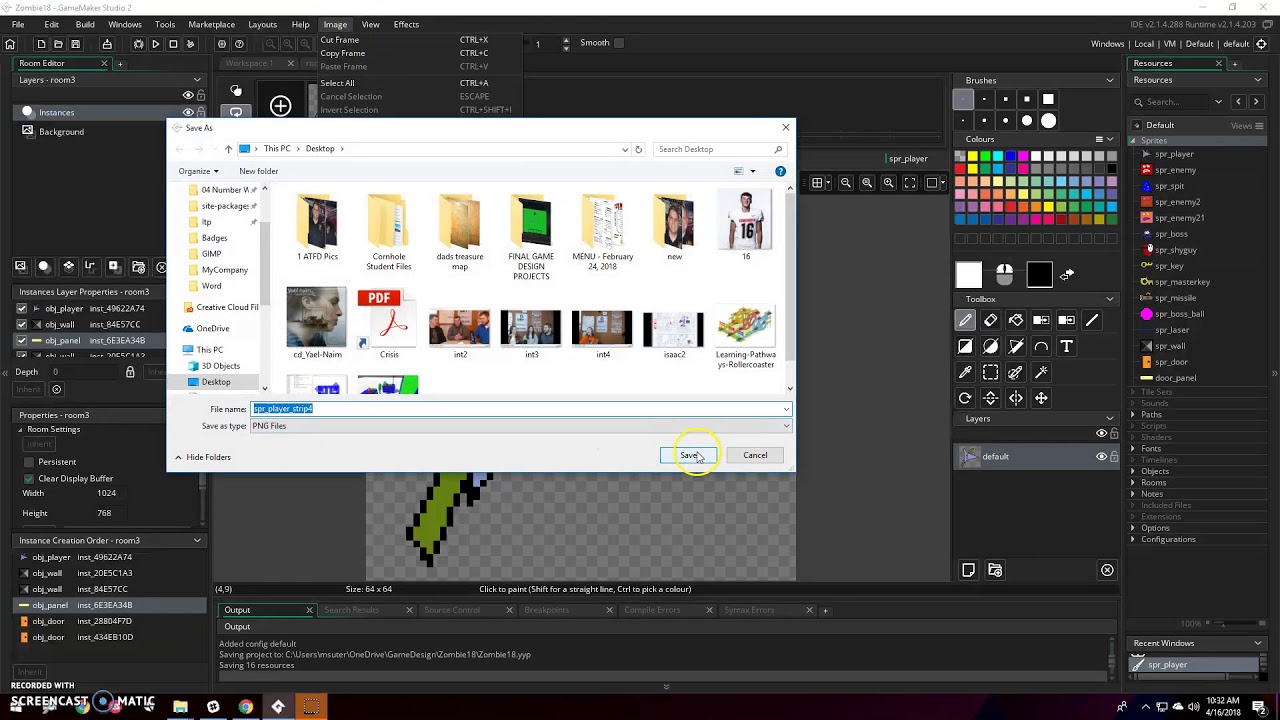Image resolution: width=1280 pixels, height=720 pixels.
Task: Select the Ellipse tool in Toolbox
Action: [990, 346]
